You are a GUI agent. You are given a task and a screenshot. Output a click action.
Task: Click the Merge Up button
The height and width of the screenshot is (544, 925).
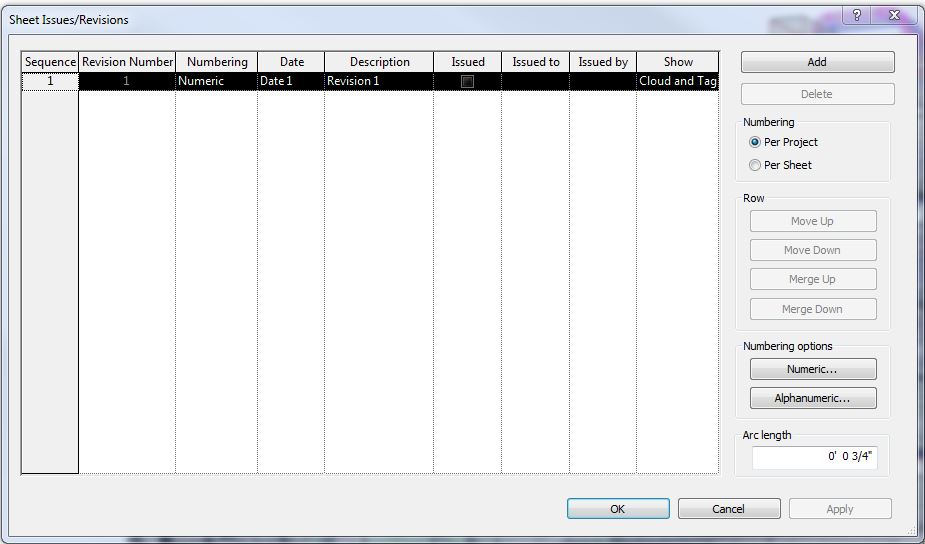[813, 279]
